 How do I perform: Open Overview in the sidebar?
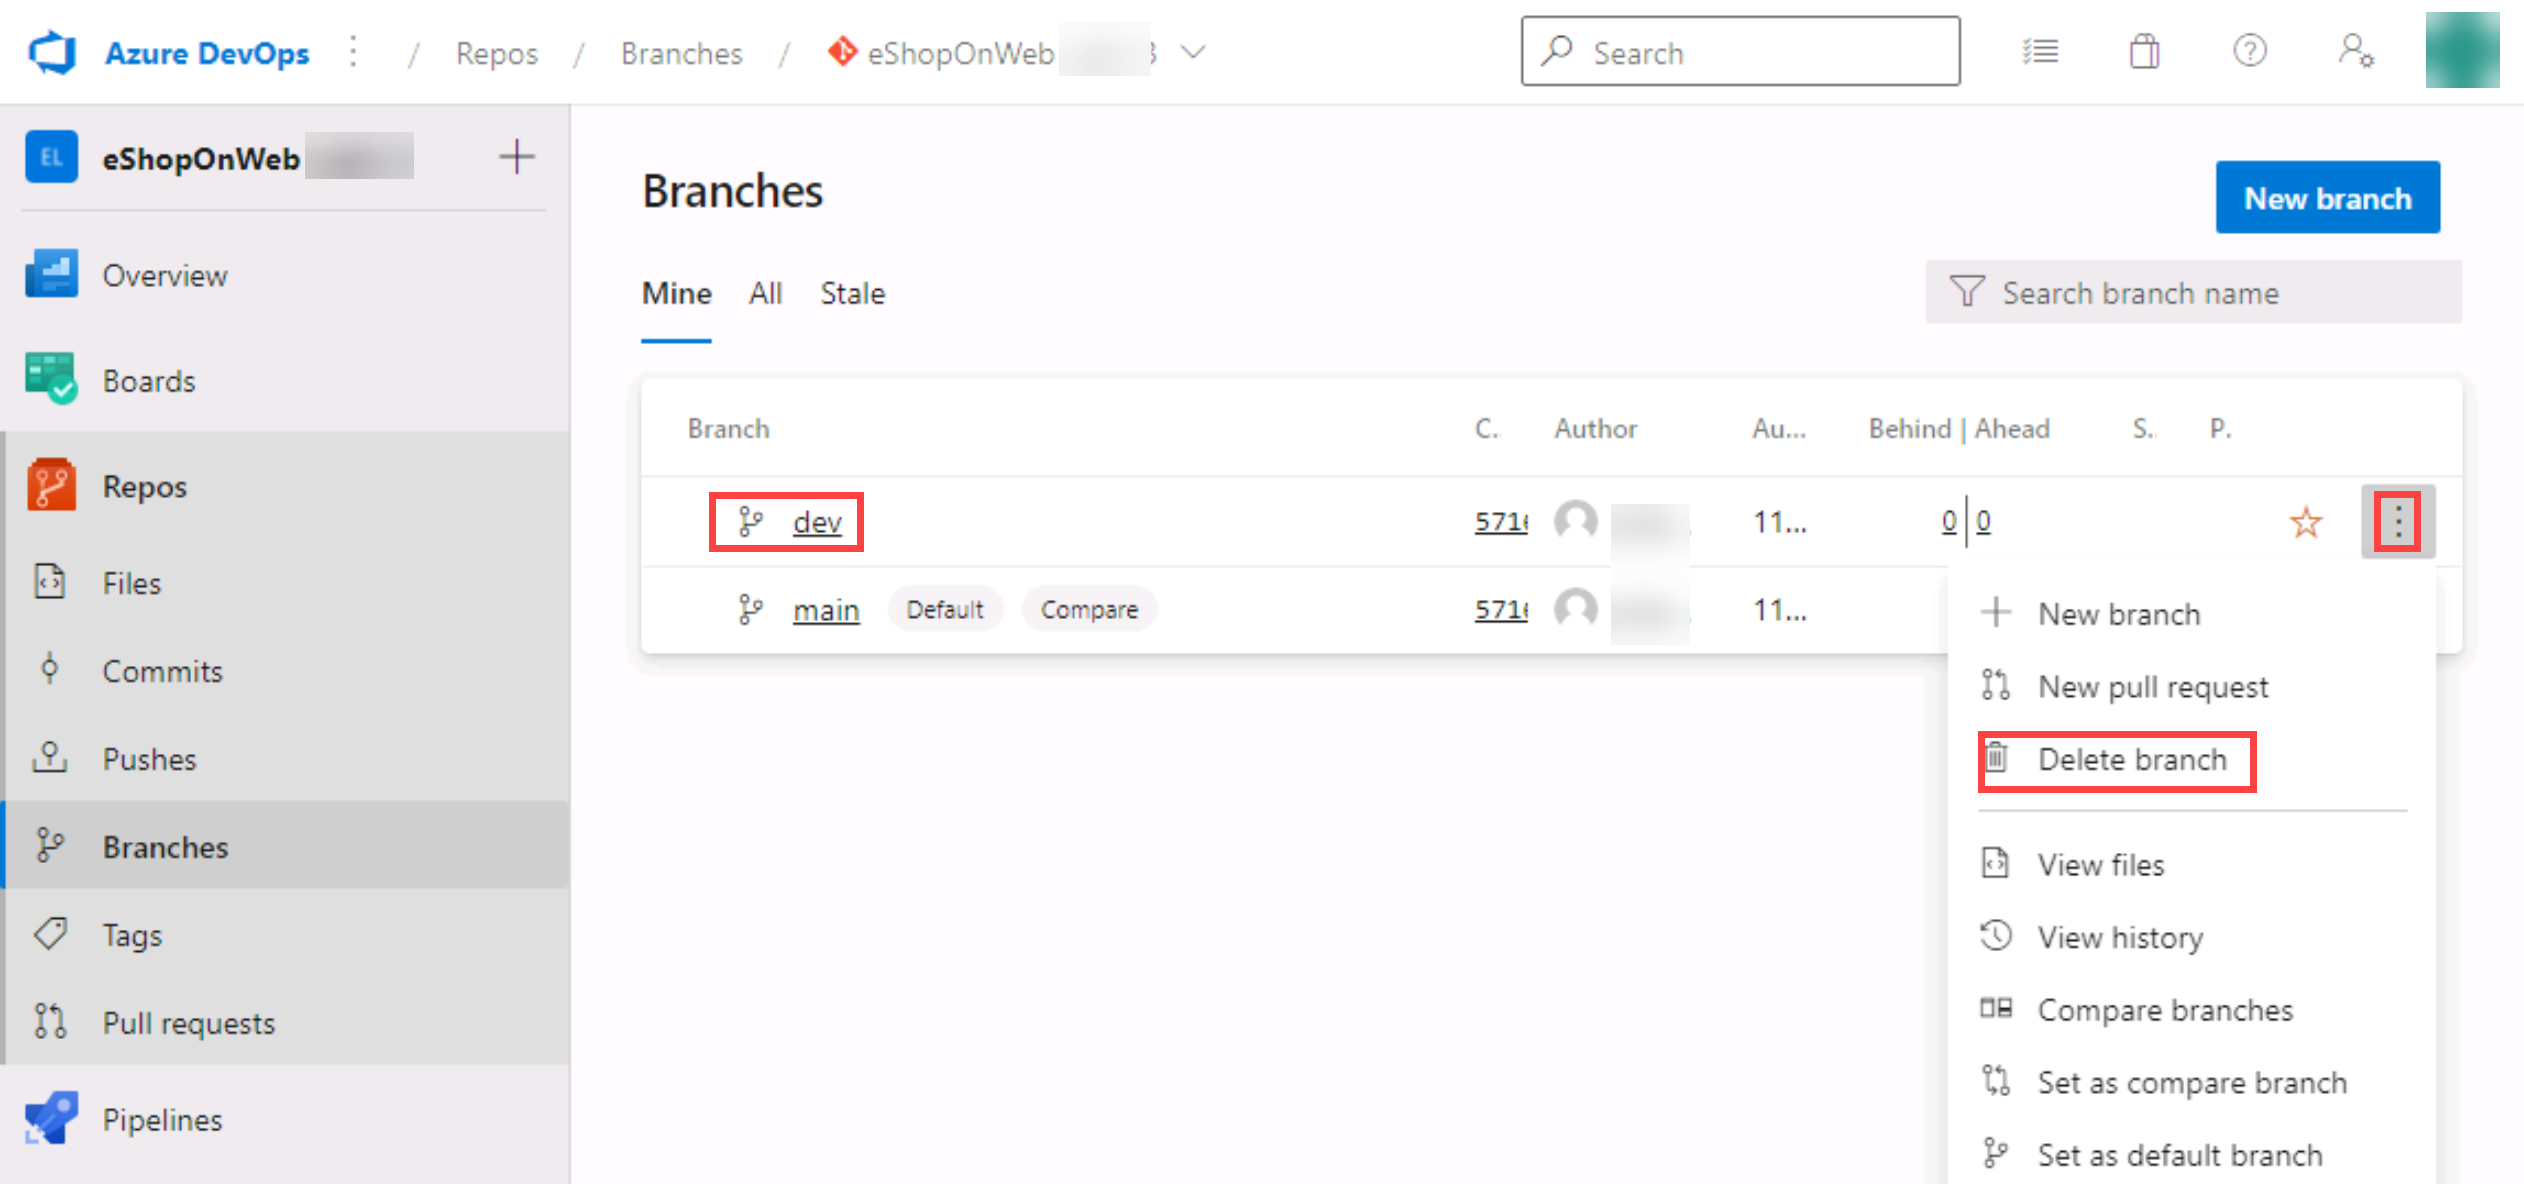(x=285, y=275)
